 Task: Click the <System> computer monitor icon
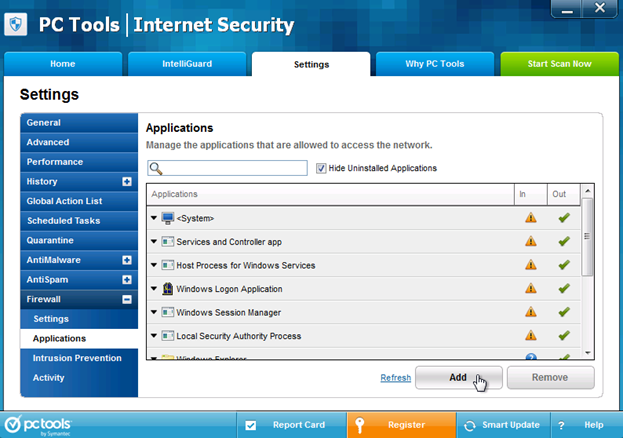168,218
